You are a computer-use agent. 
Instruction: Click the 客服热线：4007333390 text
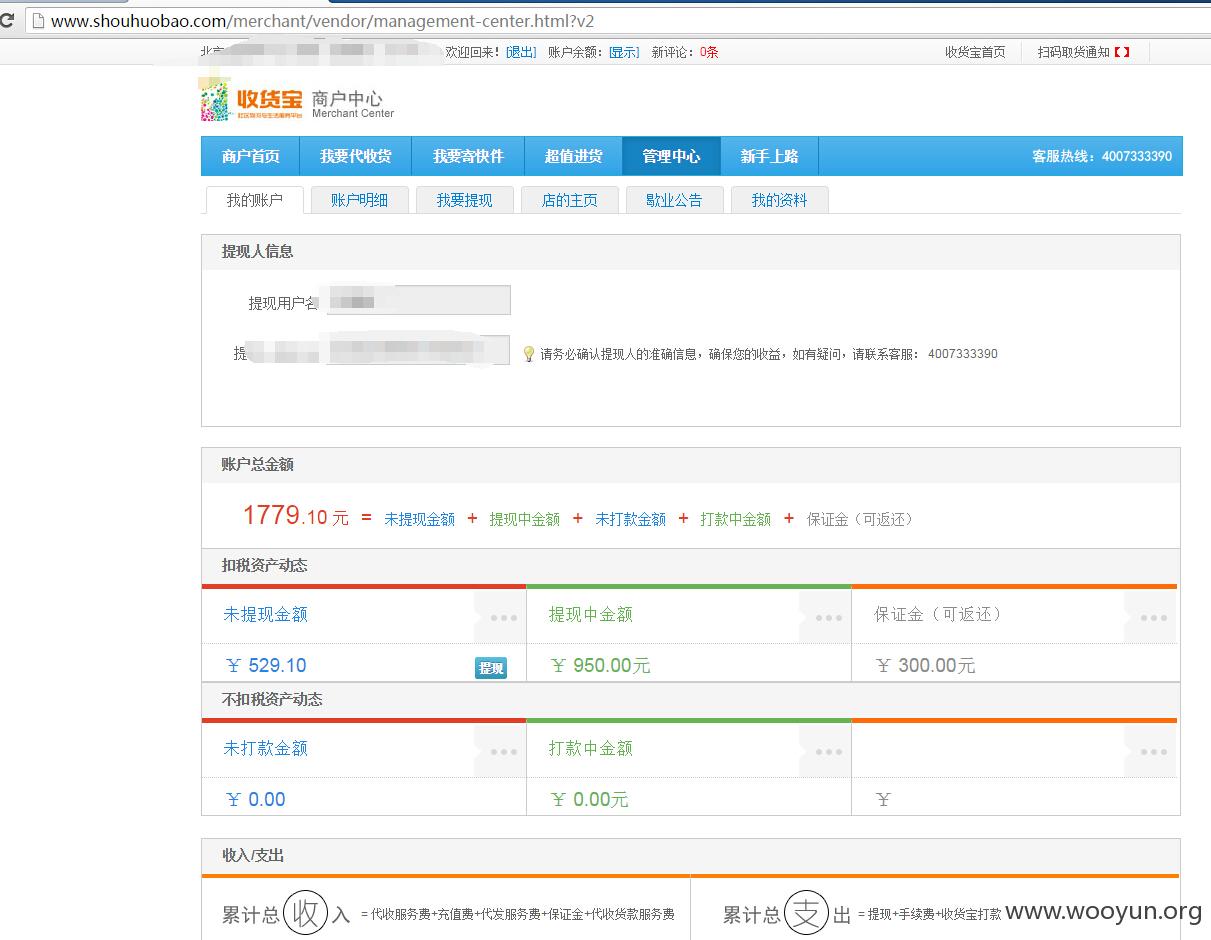[1102, 157]
